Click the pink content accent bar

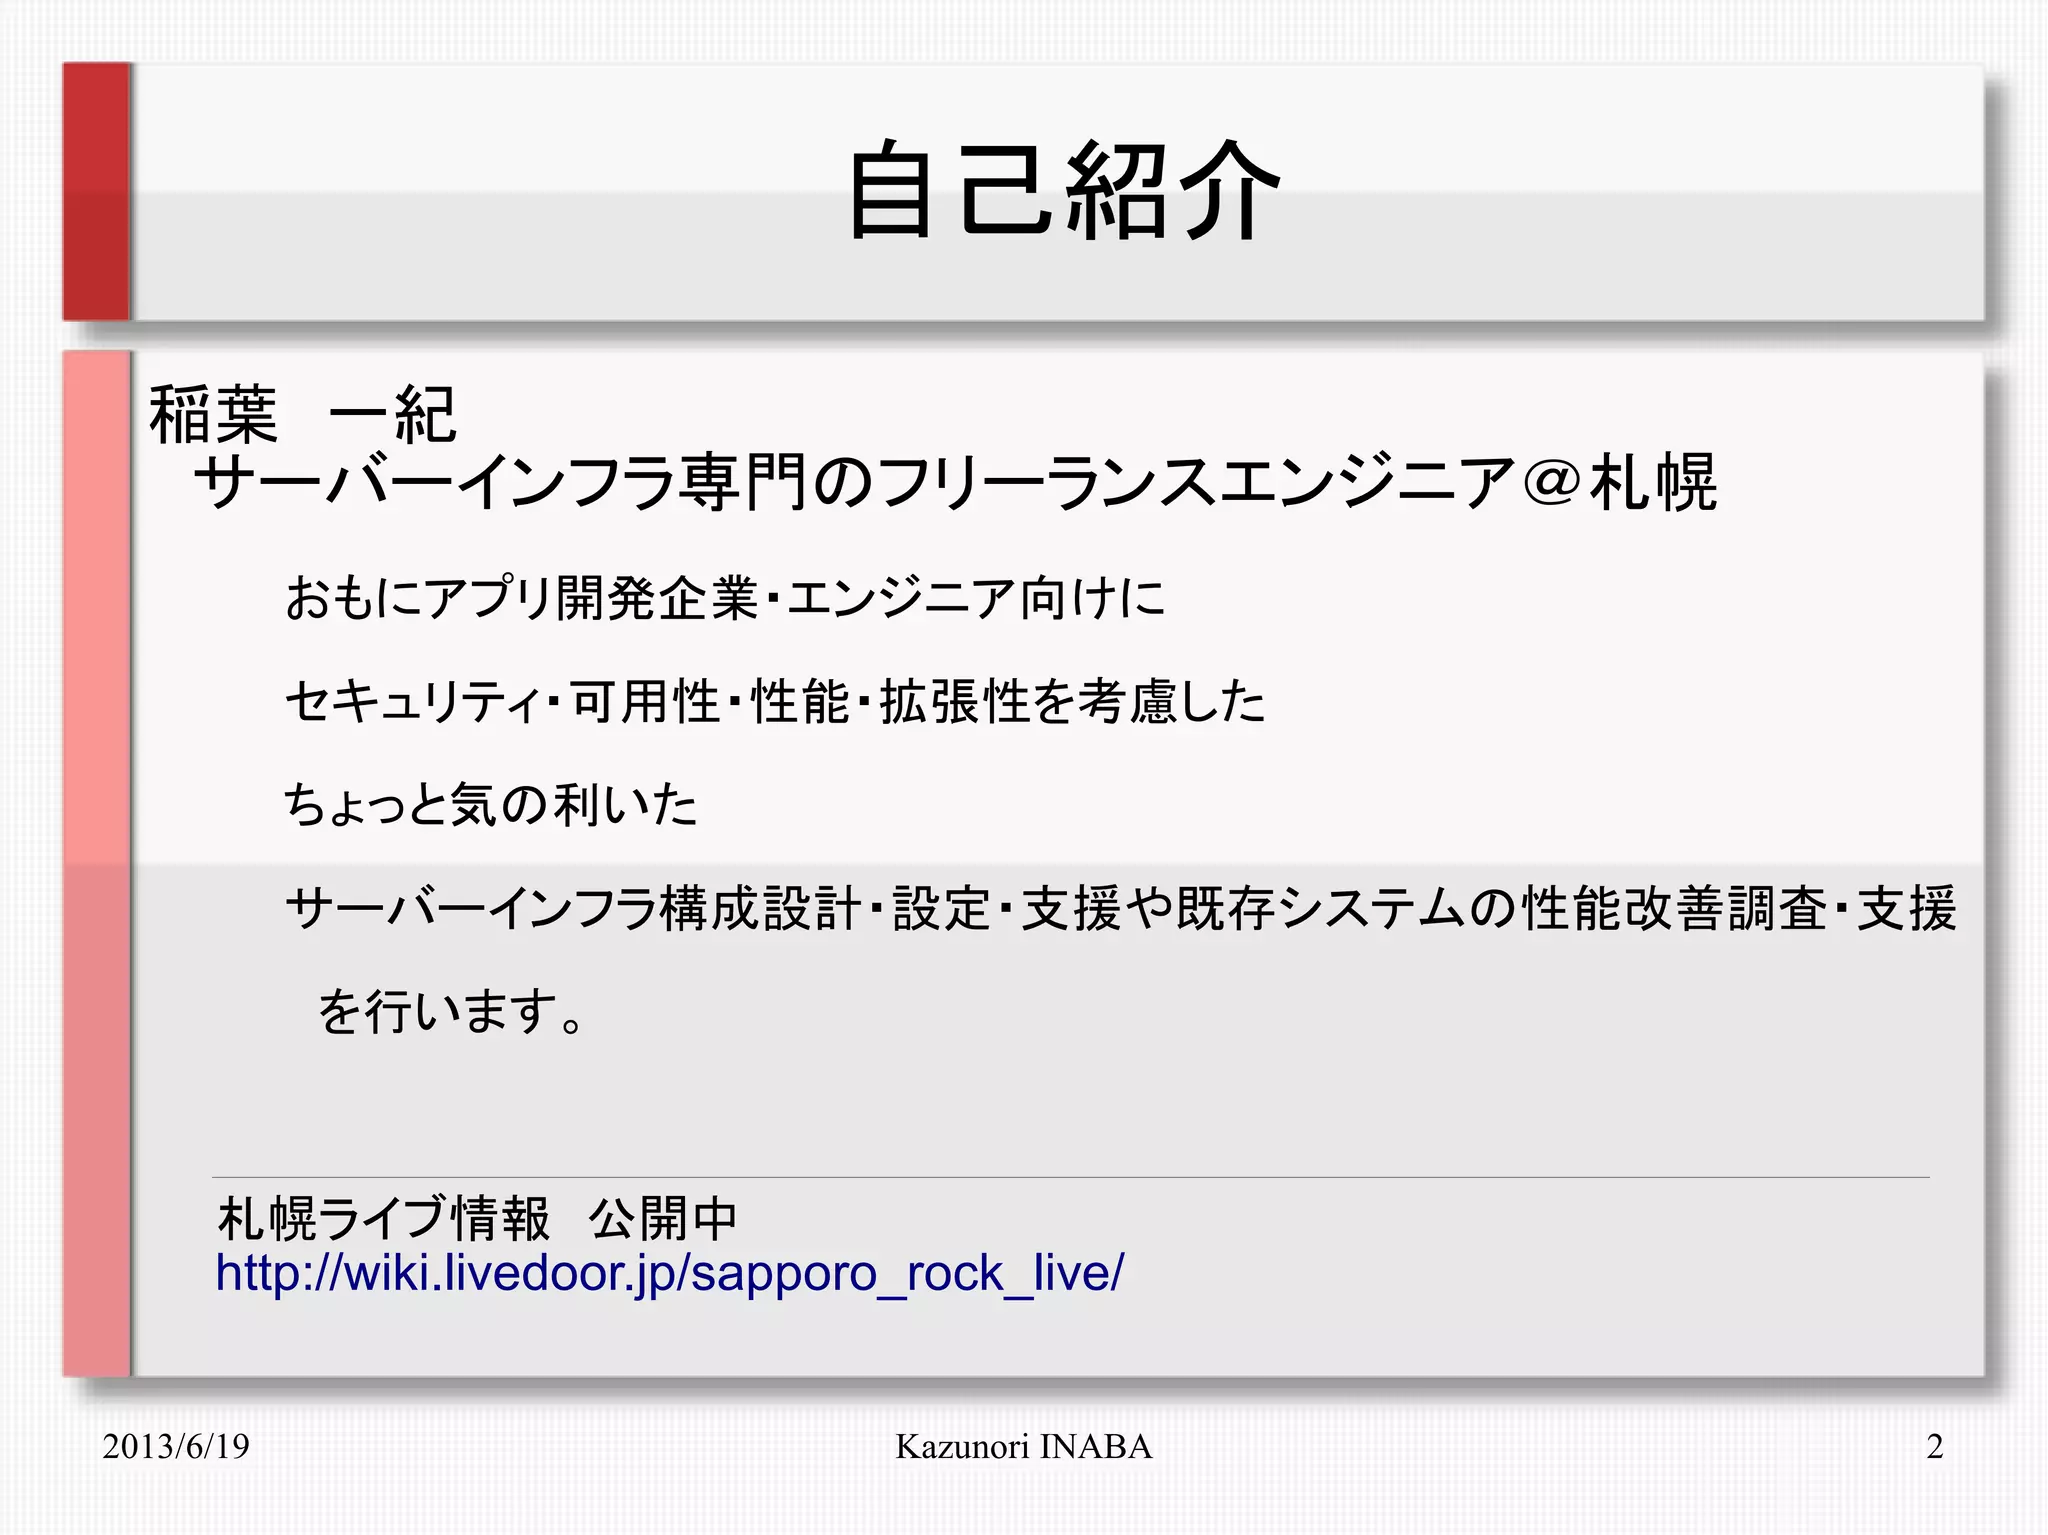coord(96,862)
